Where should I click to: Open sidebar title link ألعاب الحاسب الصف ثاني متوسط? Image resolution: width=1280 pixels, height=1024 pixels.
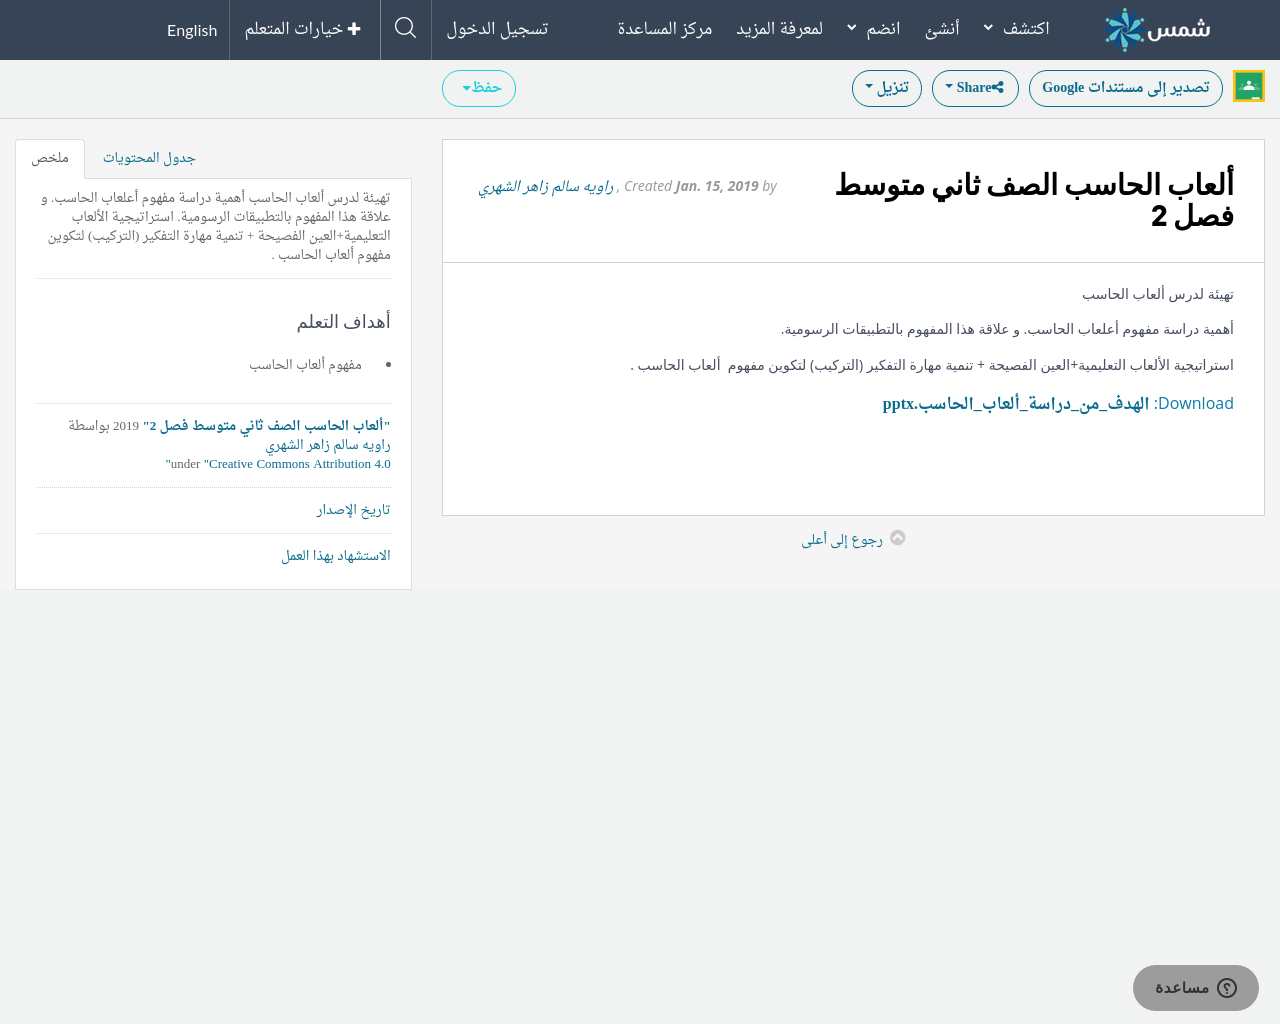click(267, 426)
